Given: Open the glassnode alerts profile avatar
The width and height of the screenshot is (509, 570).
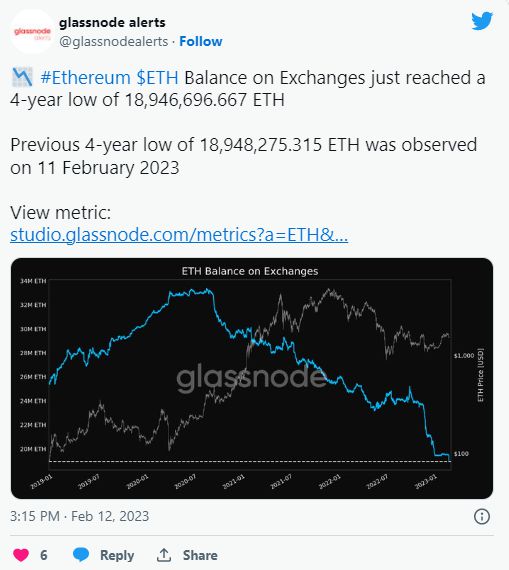Looking at the screenshot, I should click(32, 32).
